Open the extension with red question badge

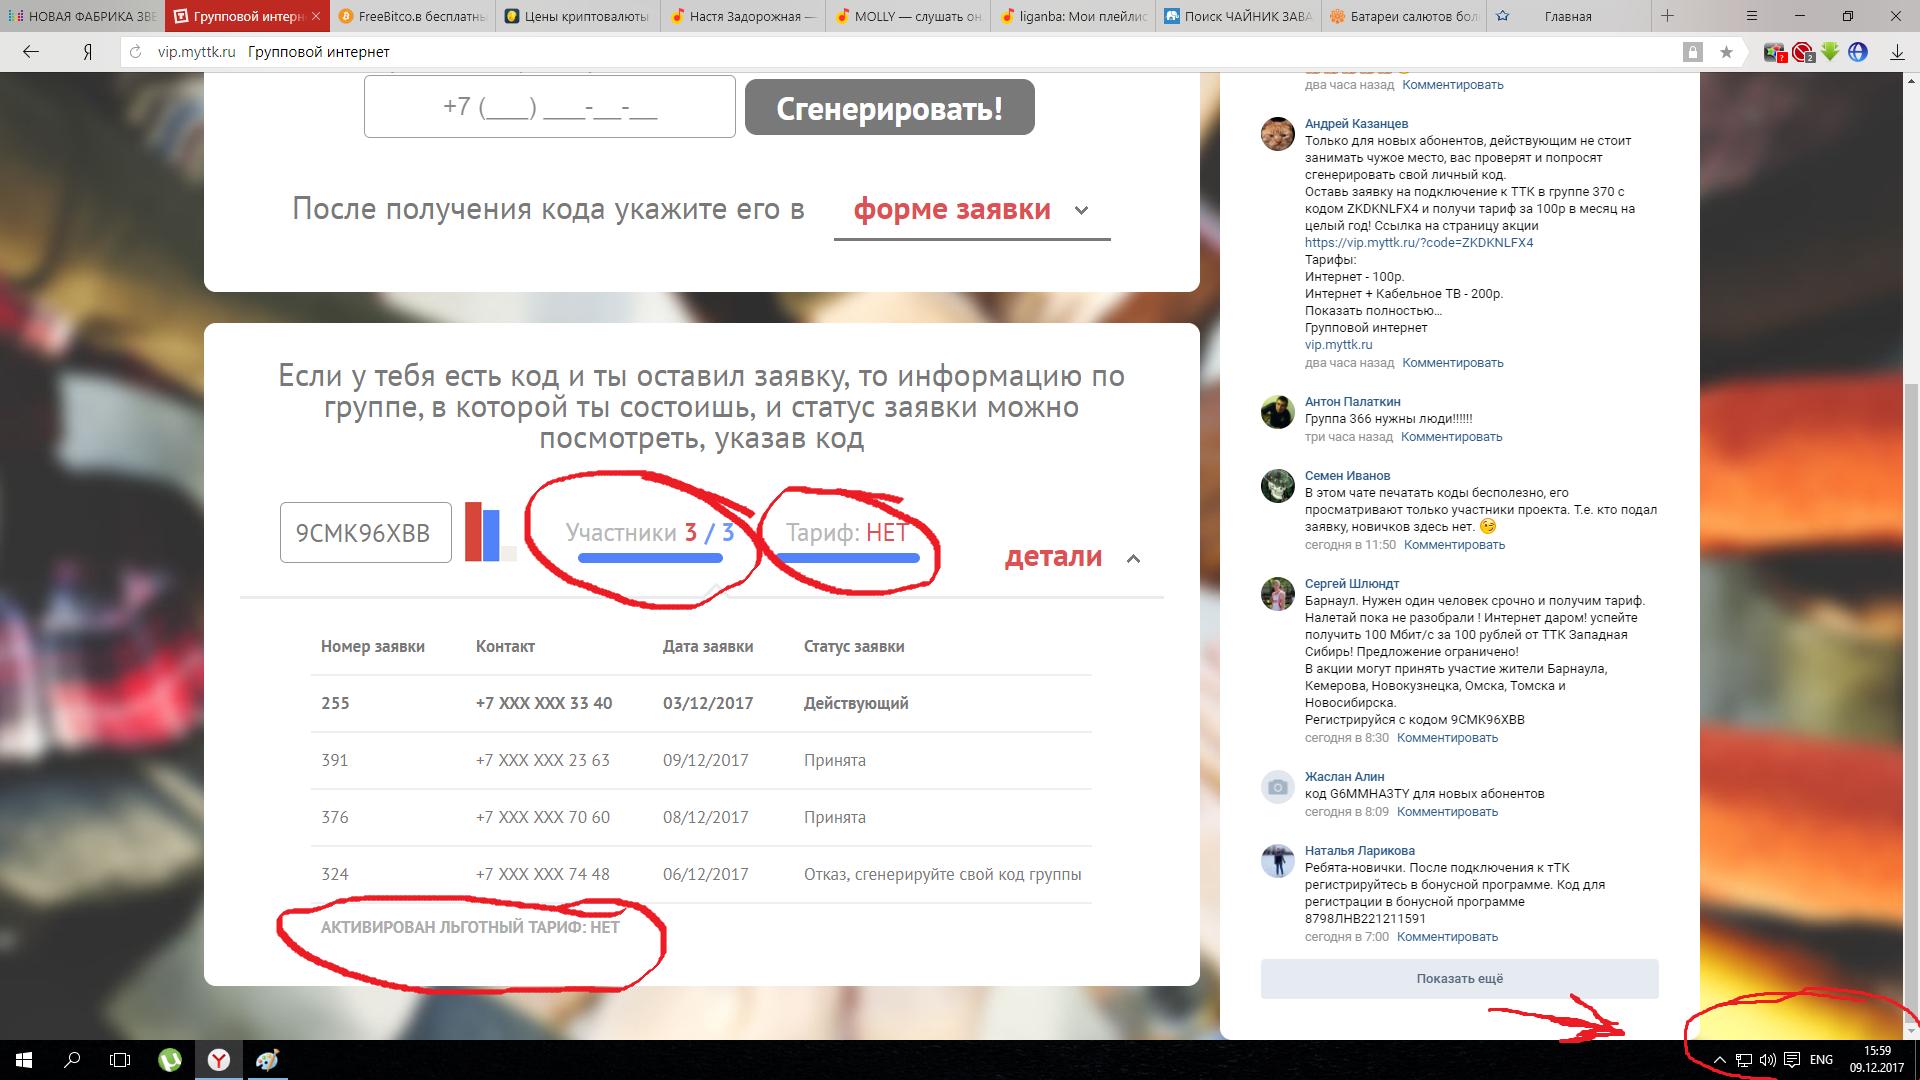(1775, 52)
